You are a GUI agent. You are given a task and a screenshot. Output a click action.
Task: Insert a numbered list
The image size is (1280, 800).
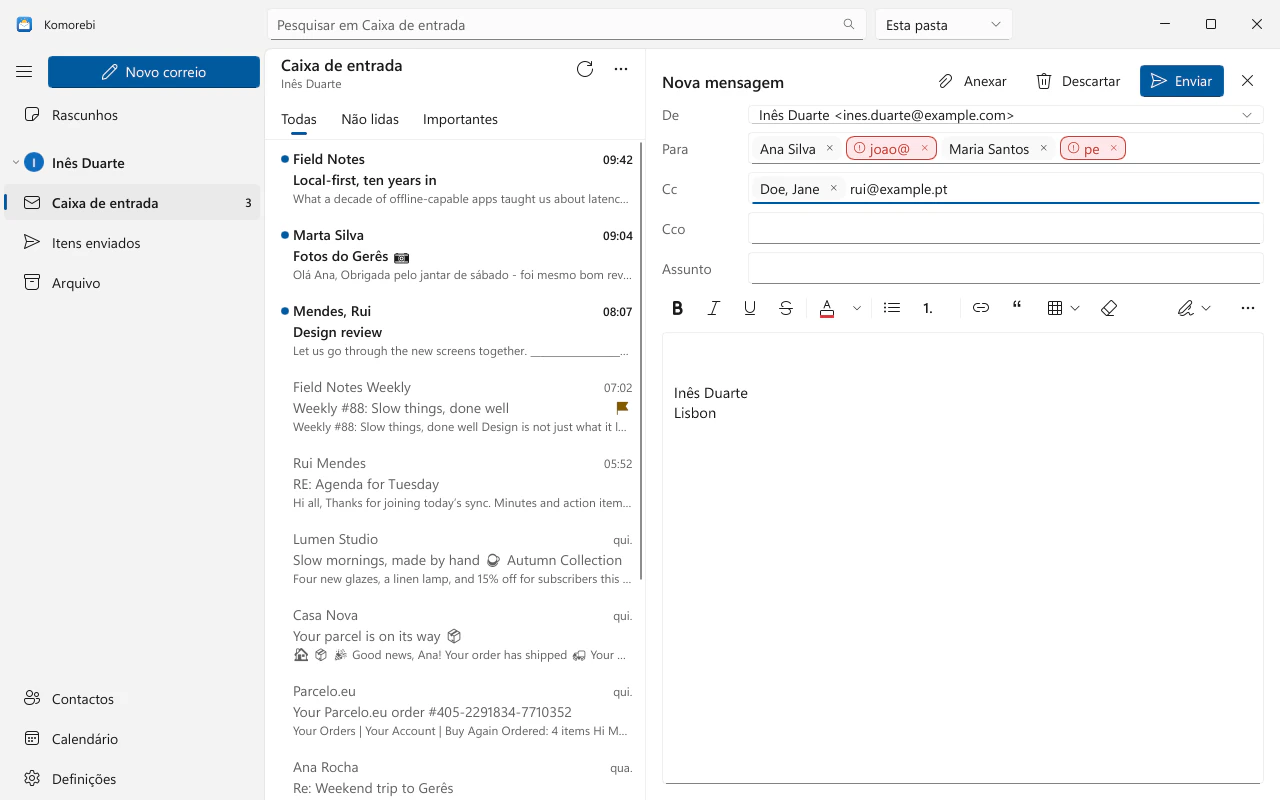pos(928,308)
